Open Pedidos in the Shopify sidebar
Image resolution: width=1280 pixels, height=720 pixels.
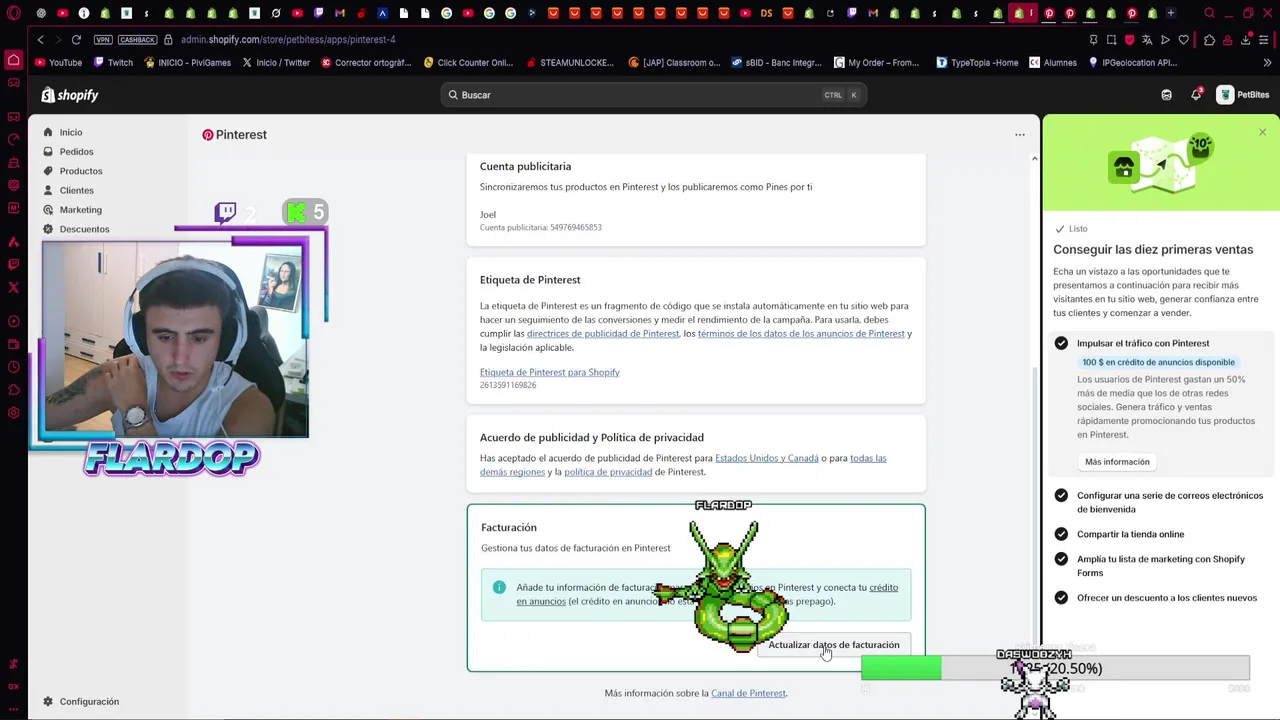[x=76, y=152]
